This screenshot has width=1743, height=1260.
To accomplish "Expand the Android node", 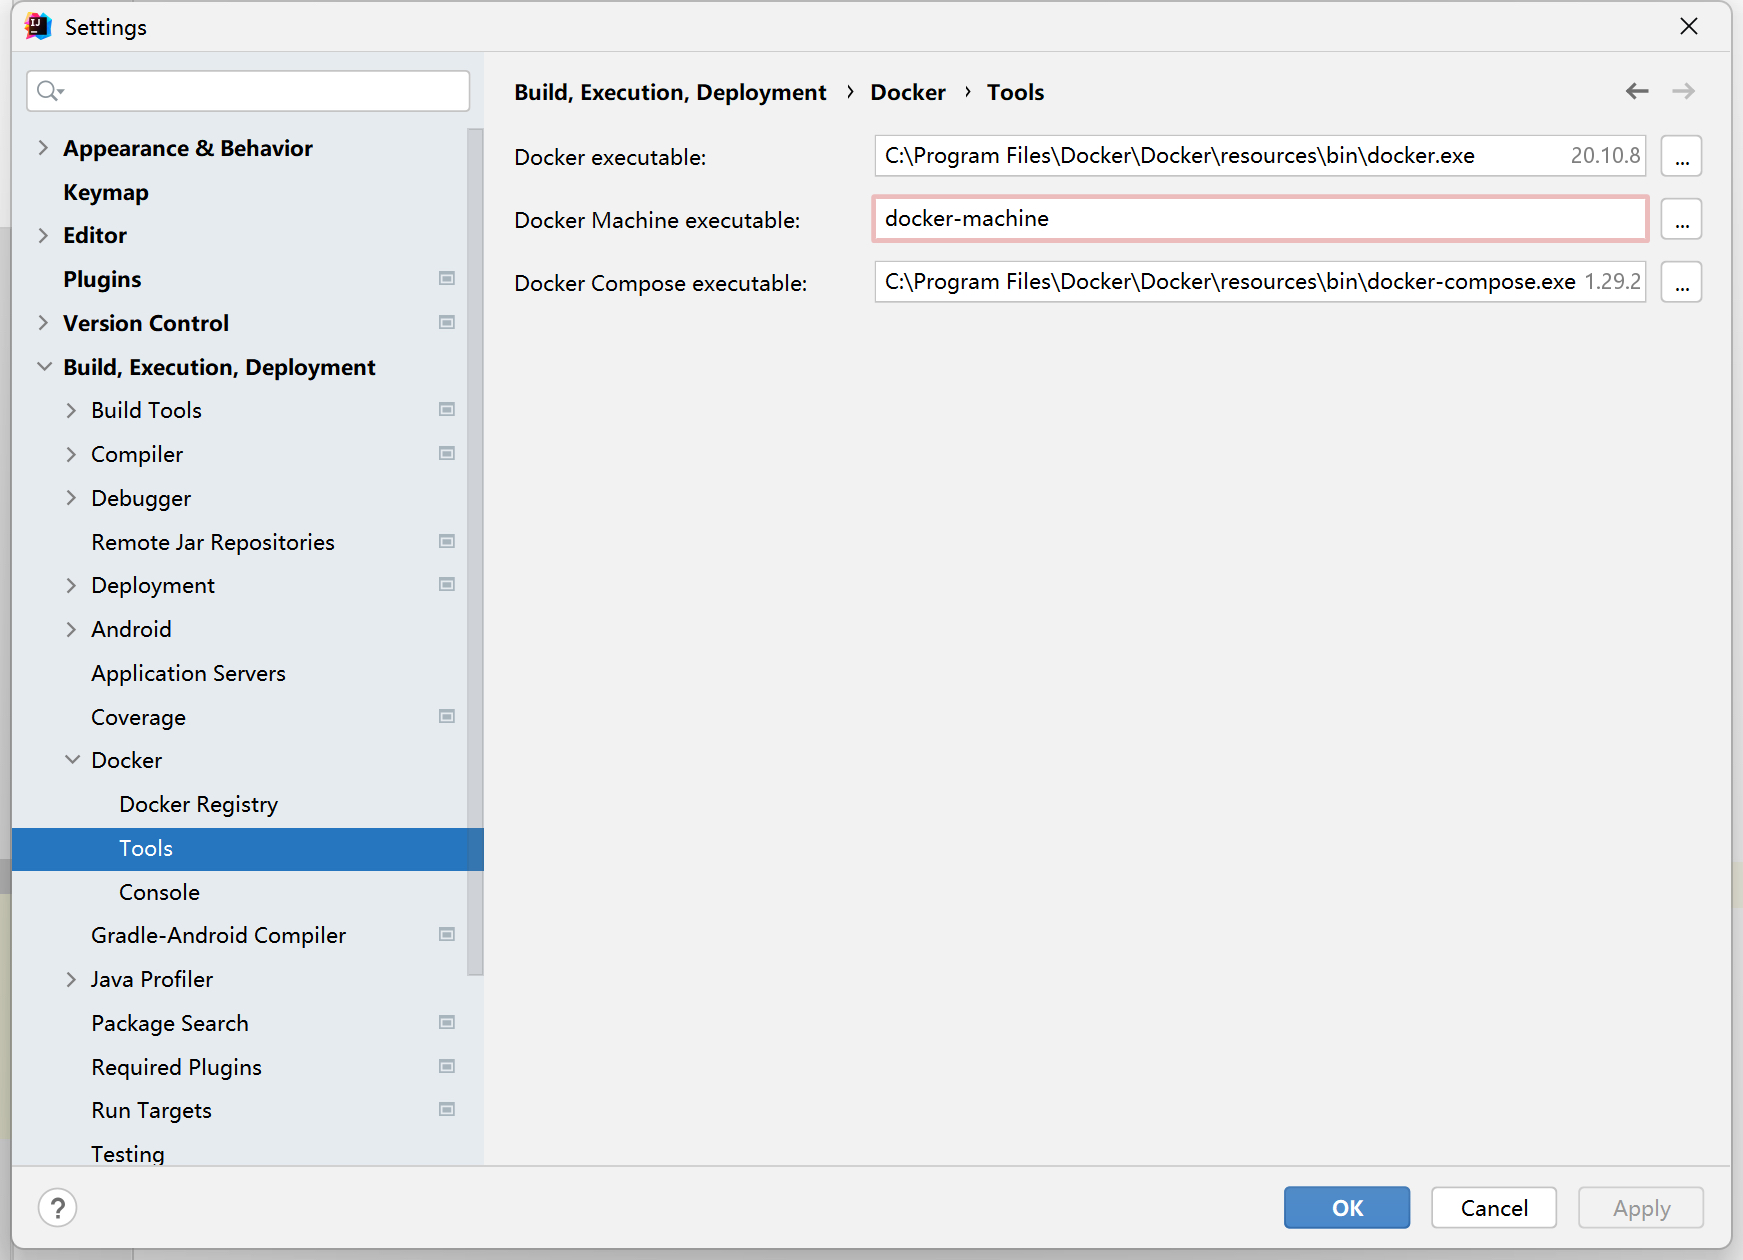I will click(x=71, y=629).
